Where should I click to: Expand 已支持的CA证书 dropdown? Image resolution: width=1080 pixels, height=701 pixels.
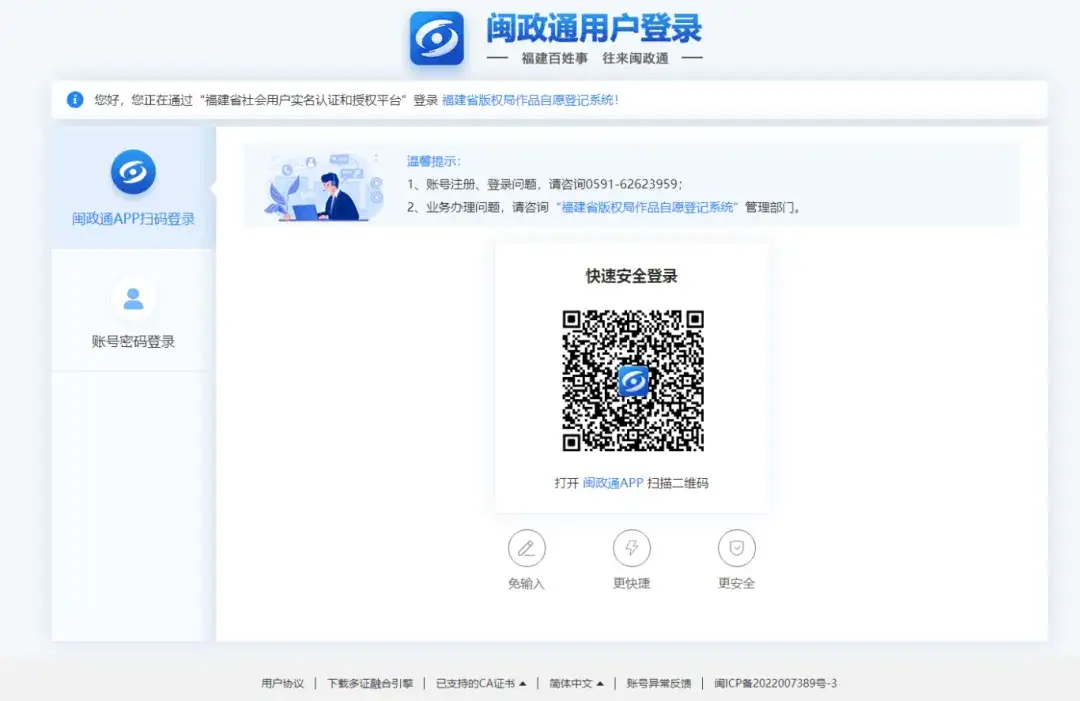pos(481,683)
